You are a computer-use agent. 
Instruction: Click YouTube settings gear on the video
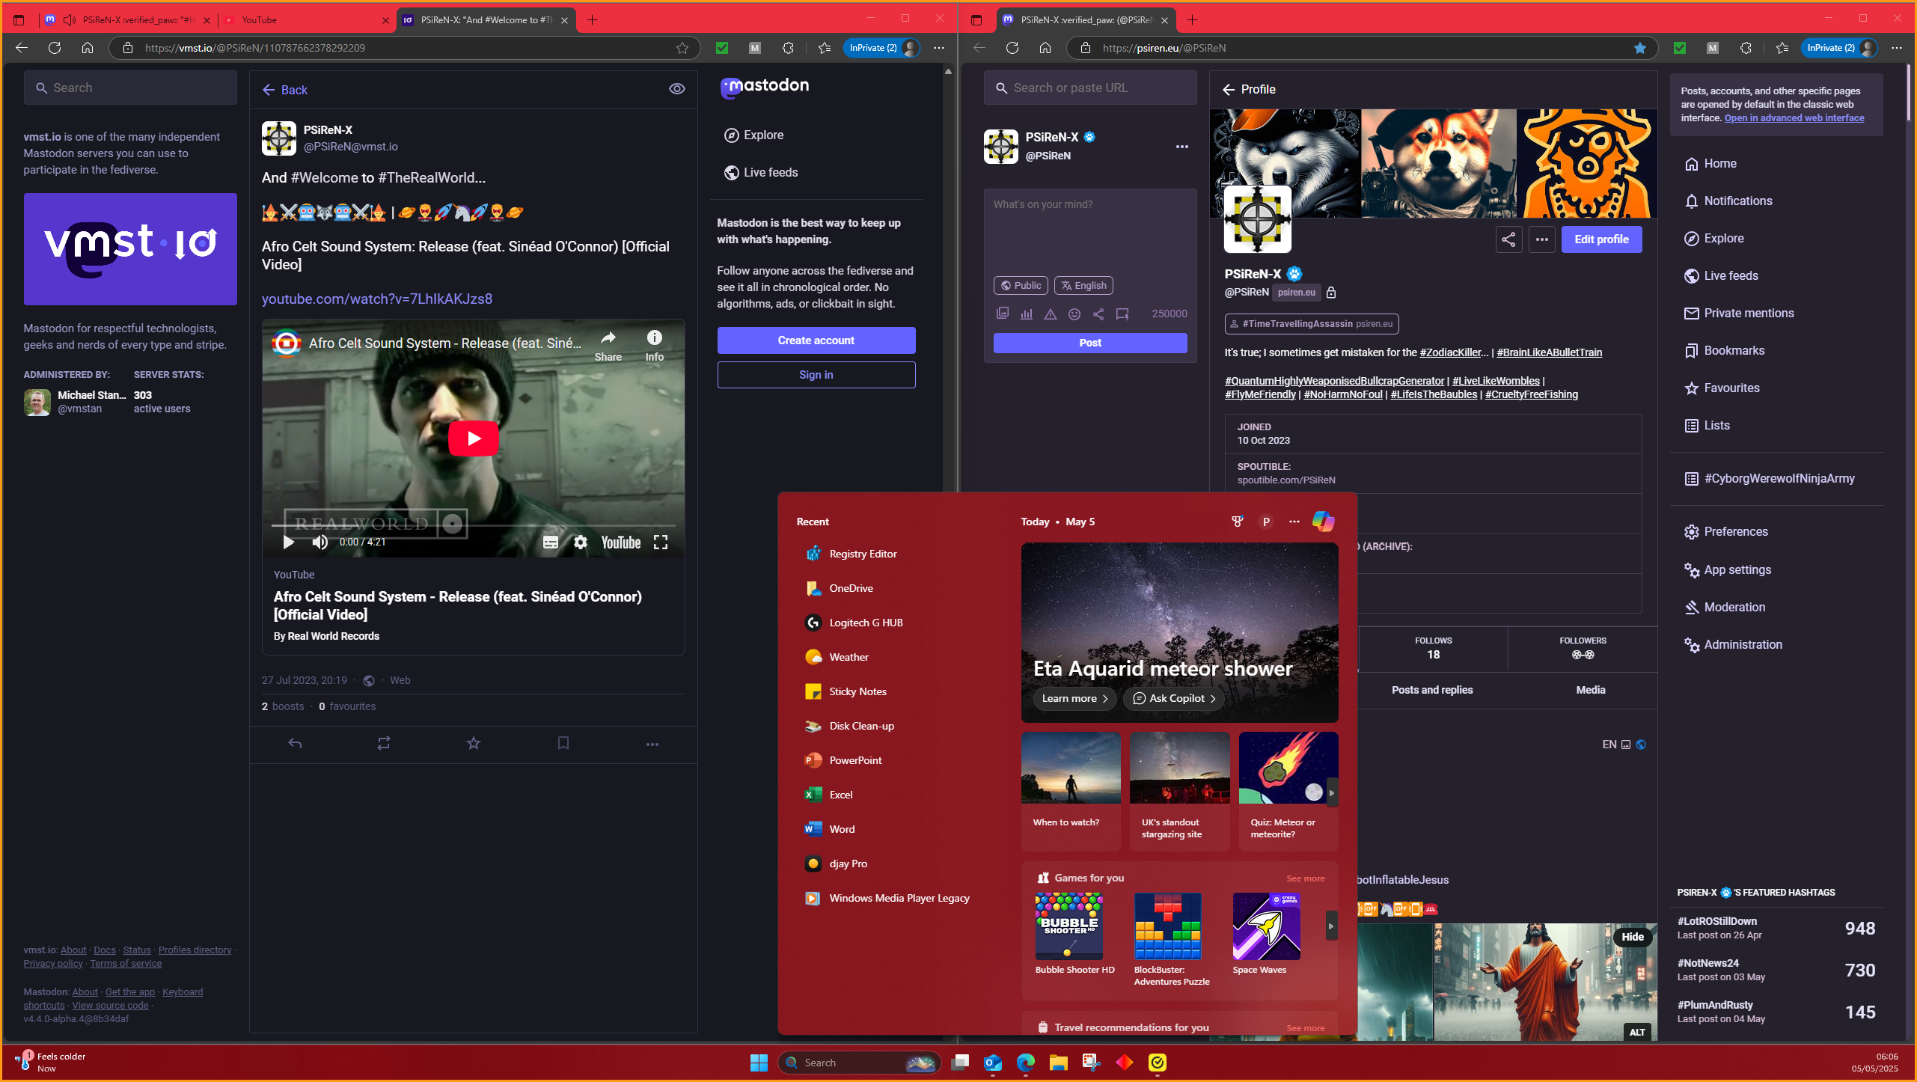(581, 542)
